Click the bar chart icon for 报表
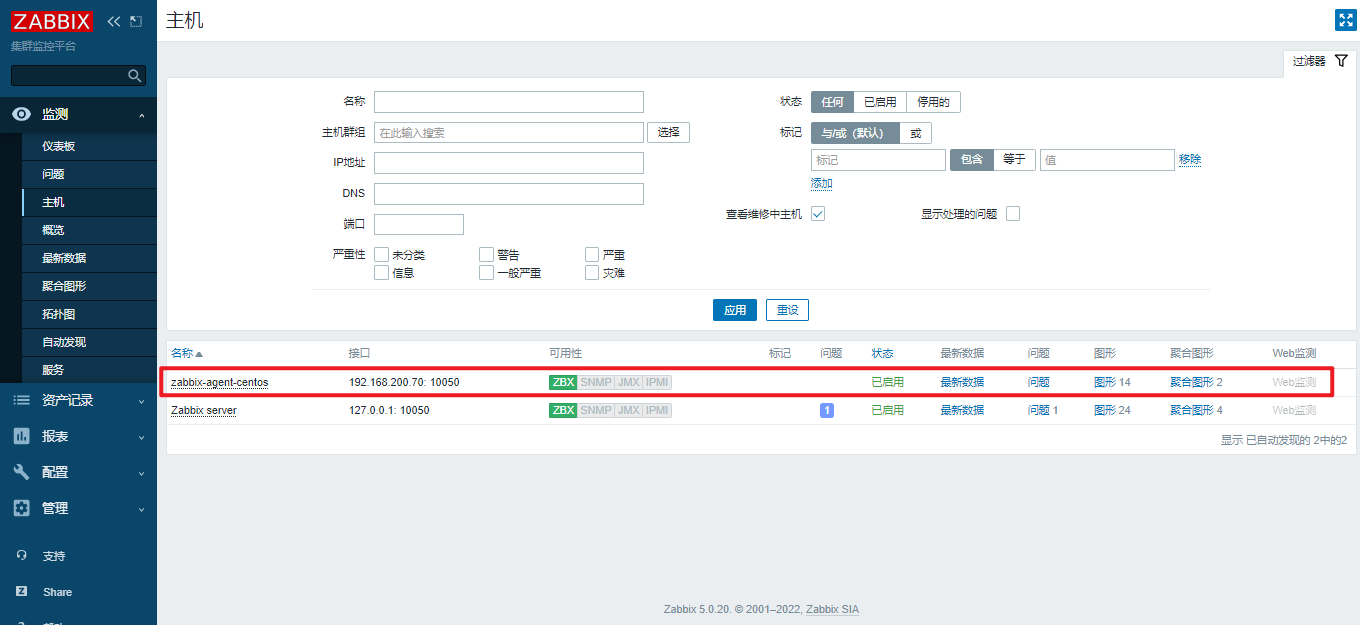 point(21,436)
